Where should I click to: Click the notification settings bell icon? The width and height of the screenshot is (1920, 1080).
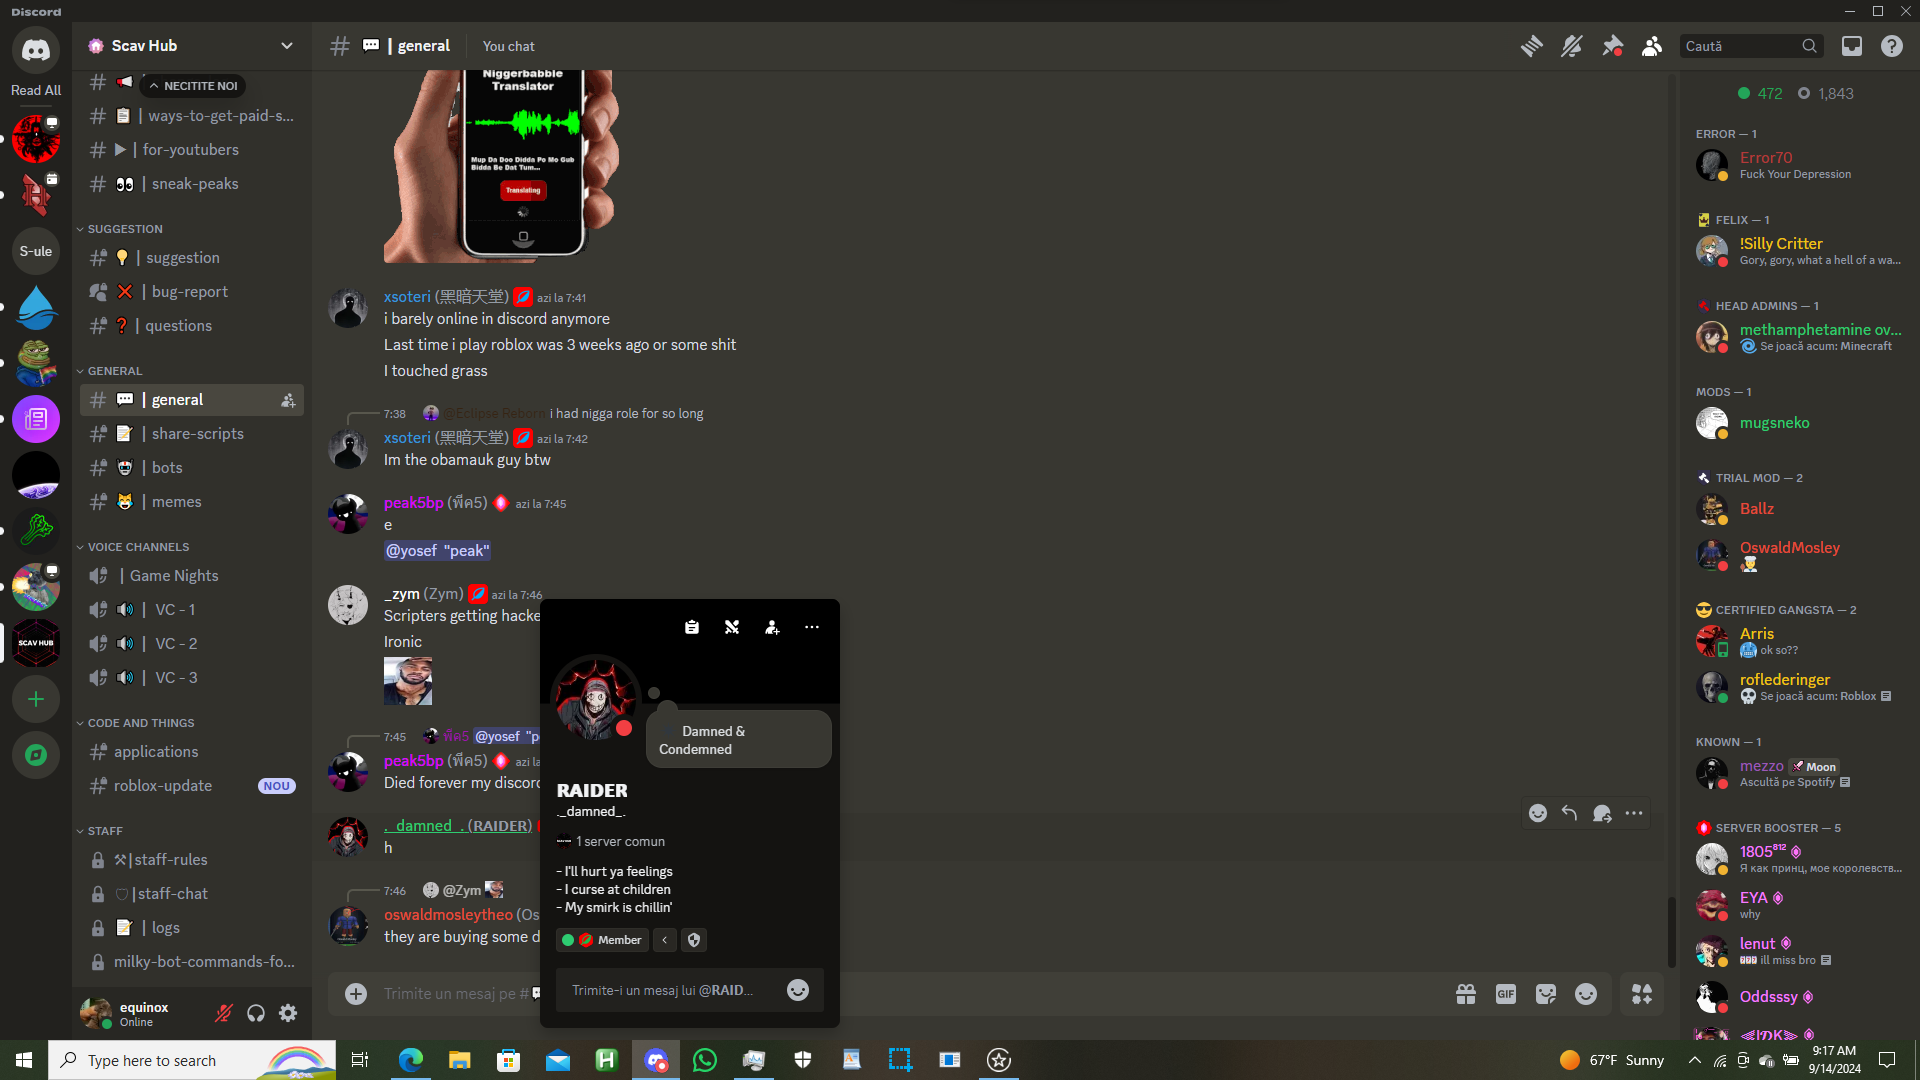pyautogui.click(x=1571, y=46)
